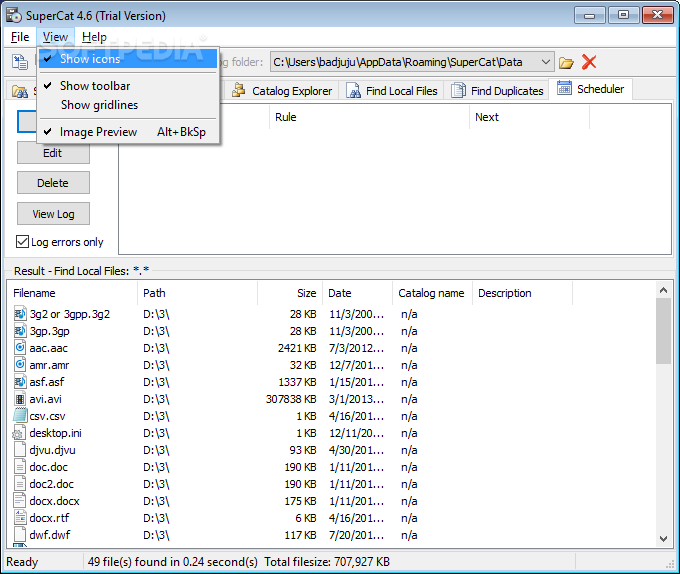The height and width of the screenshot is (574, 680).
Task: Click the results scrollbar down arrow
Action: pyautogui.click(x=663, y=538)
